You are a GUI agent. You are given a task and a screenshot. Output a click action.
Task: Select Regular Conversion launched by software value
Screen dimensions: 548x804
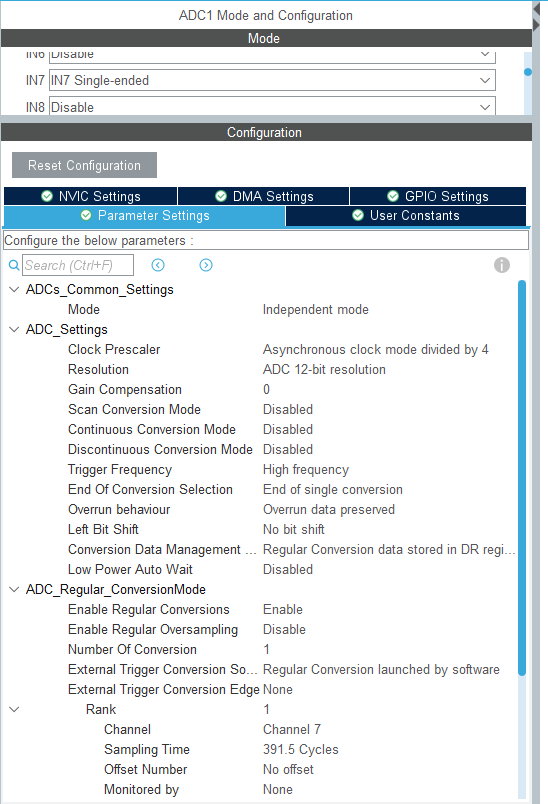[381, 670]
